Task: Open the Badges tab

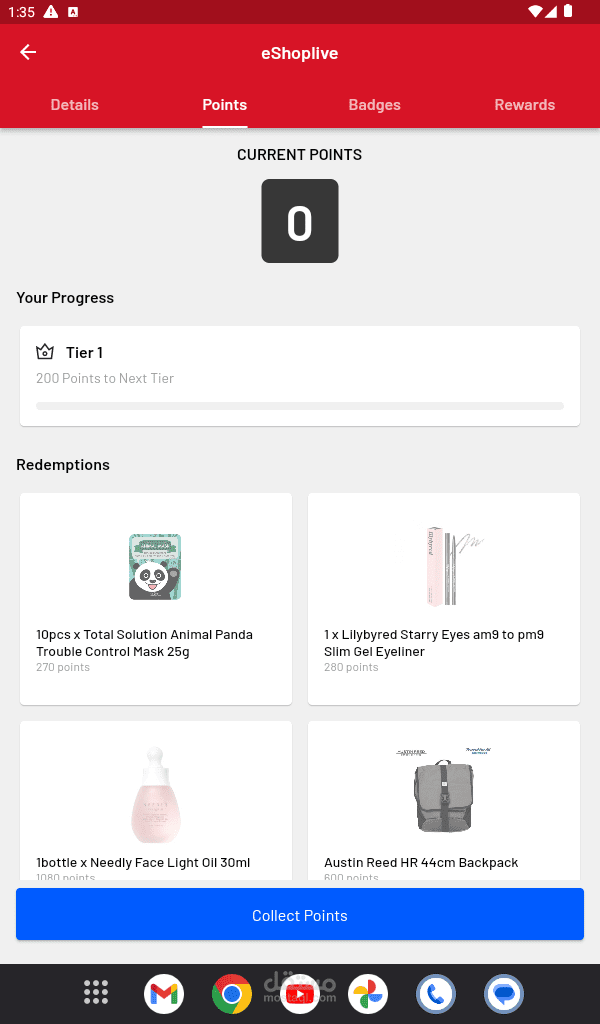Action: pos(375,105)
